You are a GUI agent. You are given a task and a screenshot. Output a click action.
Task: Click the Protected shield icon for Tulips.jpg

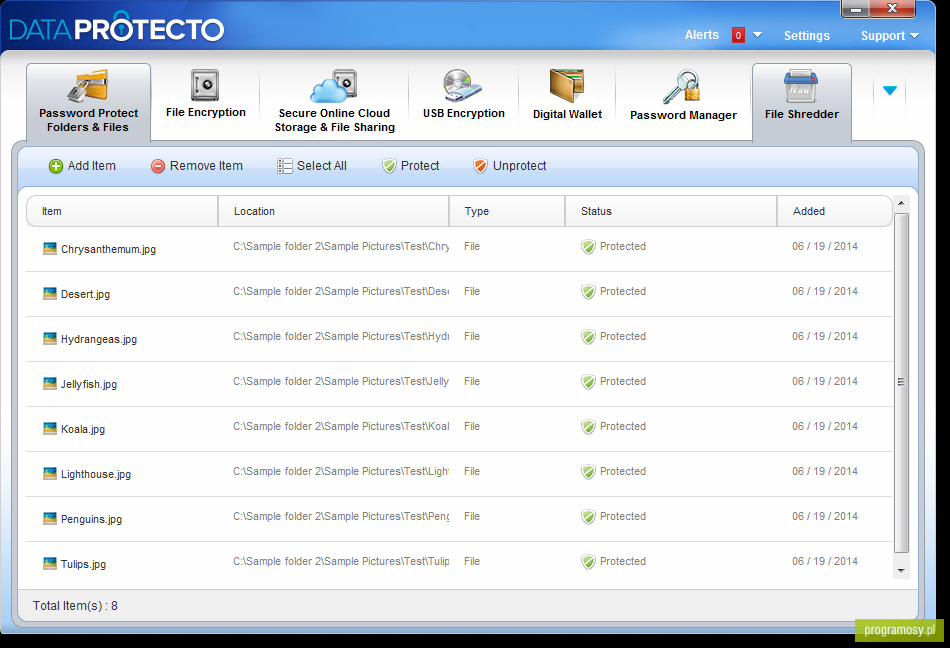pyautogui.click(x=588, y=562)
